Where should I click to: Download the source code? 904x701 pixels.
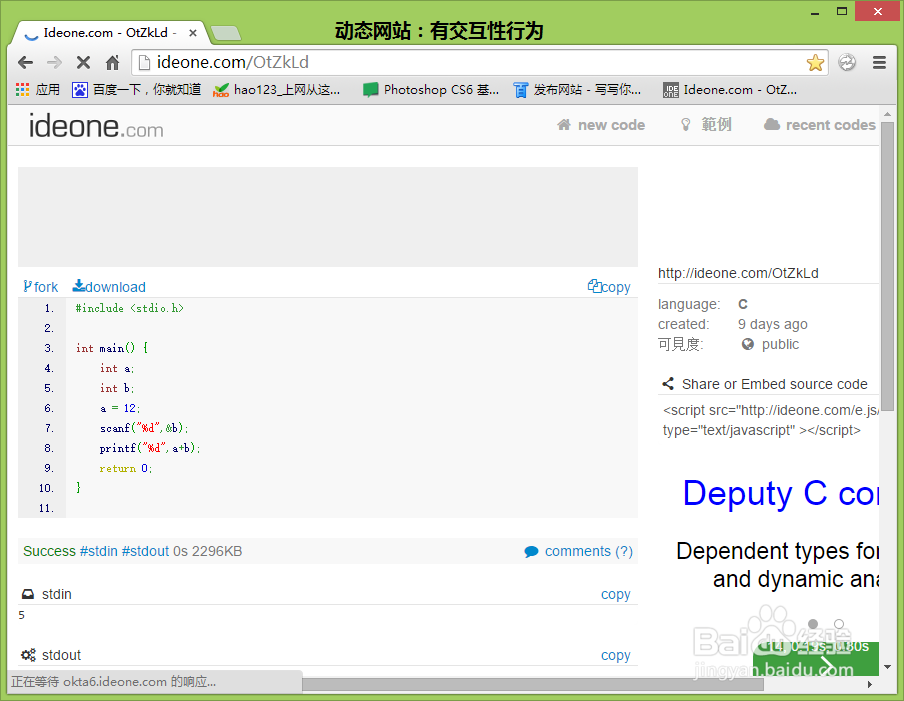point(109,287)
